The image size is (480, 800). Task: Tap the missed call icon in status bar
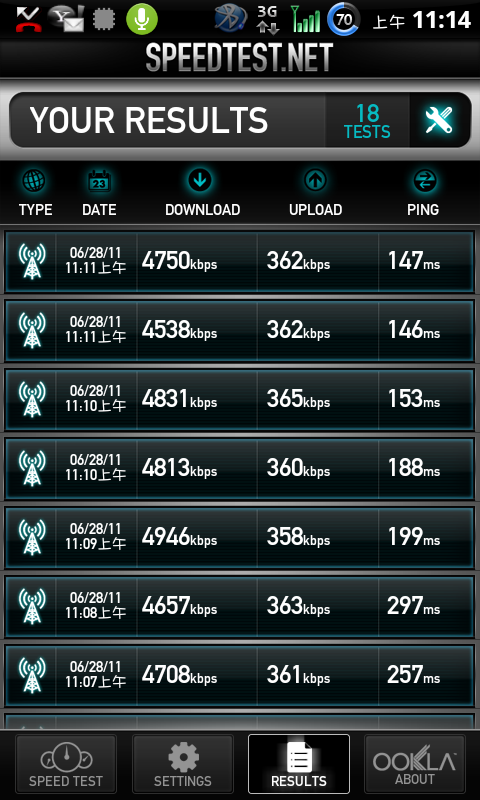[x=28, y=19]
